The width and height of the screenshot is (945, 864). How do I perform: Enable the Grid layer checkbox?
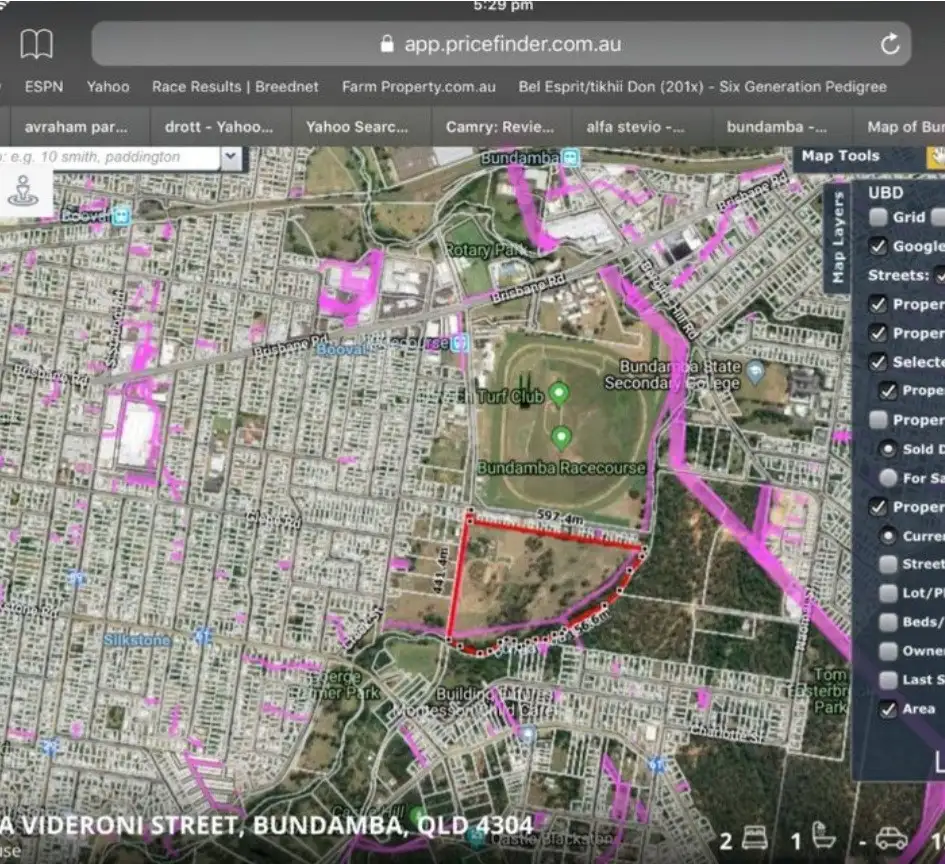878,217
